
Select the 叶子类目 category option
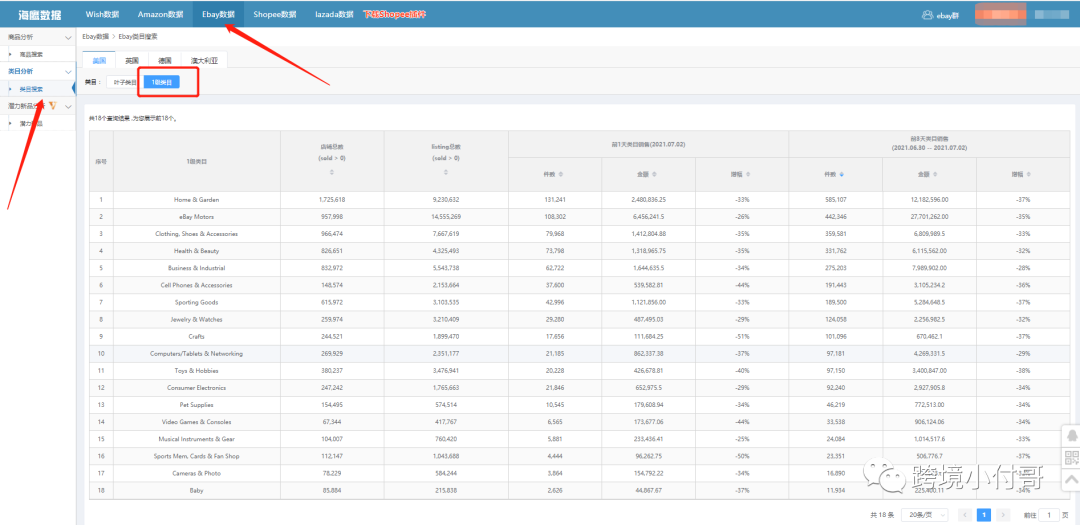125,82
